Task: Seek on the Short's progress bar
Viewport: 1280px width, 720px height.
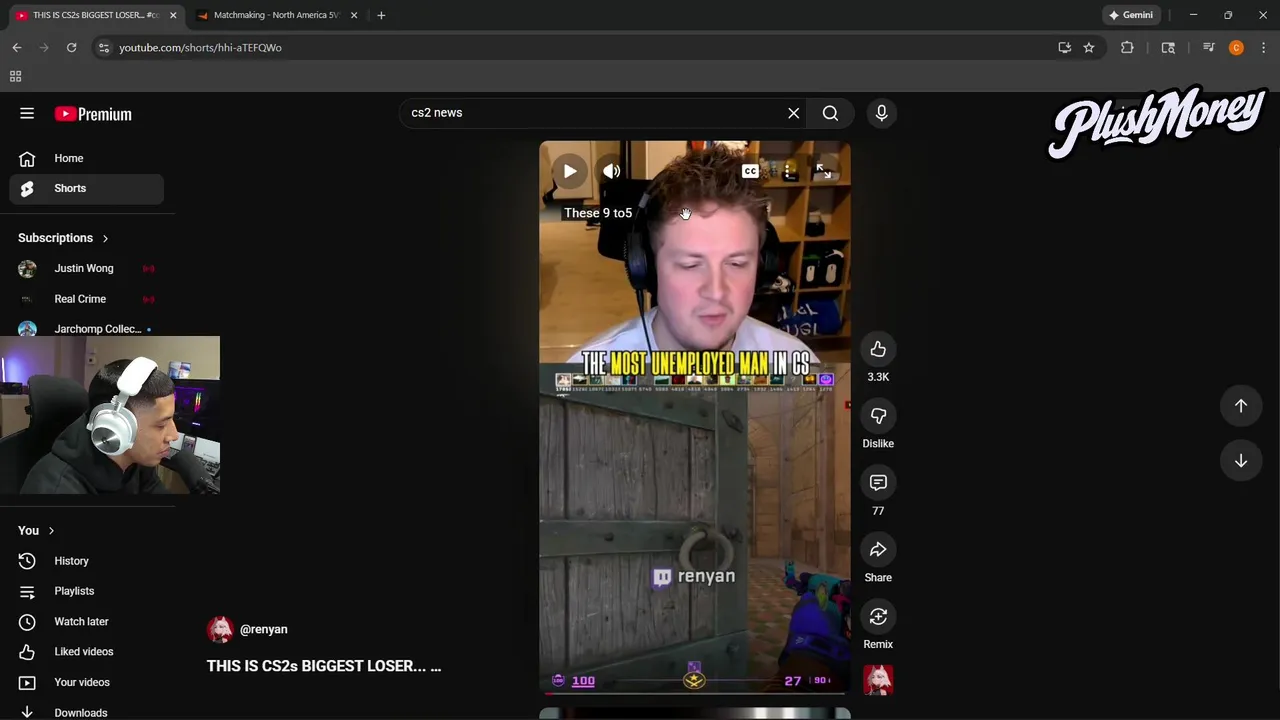Action: click(695, 693)
